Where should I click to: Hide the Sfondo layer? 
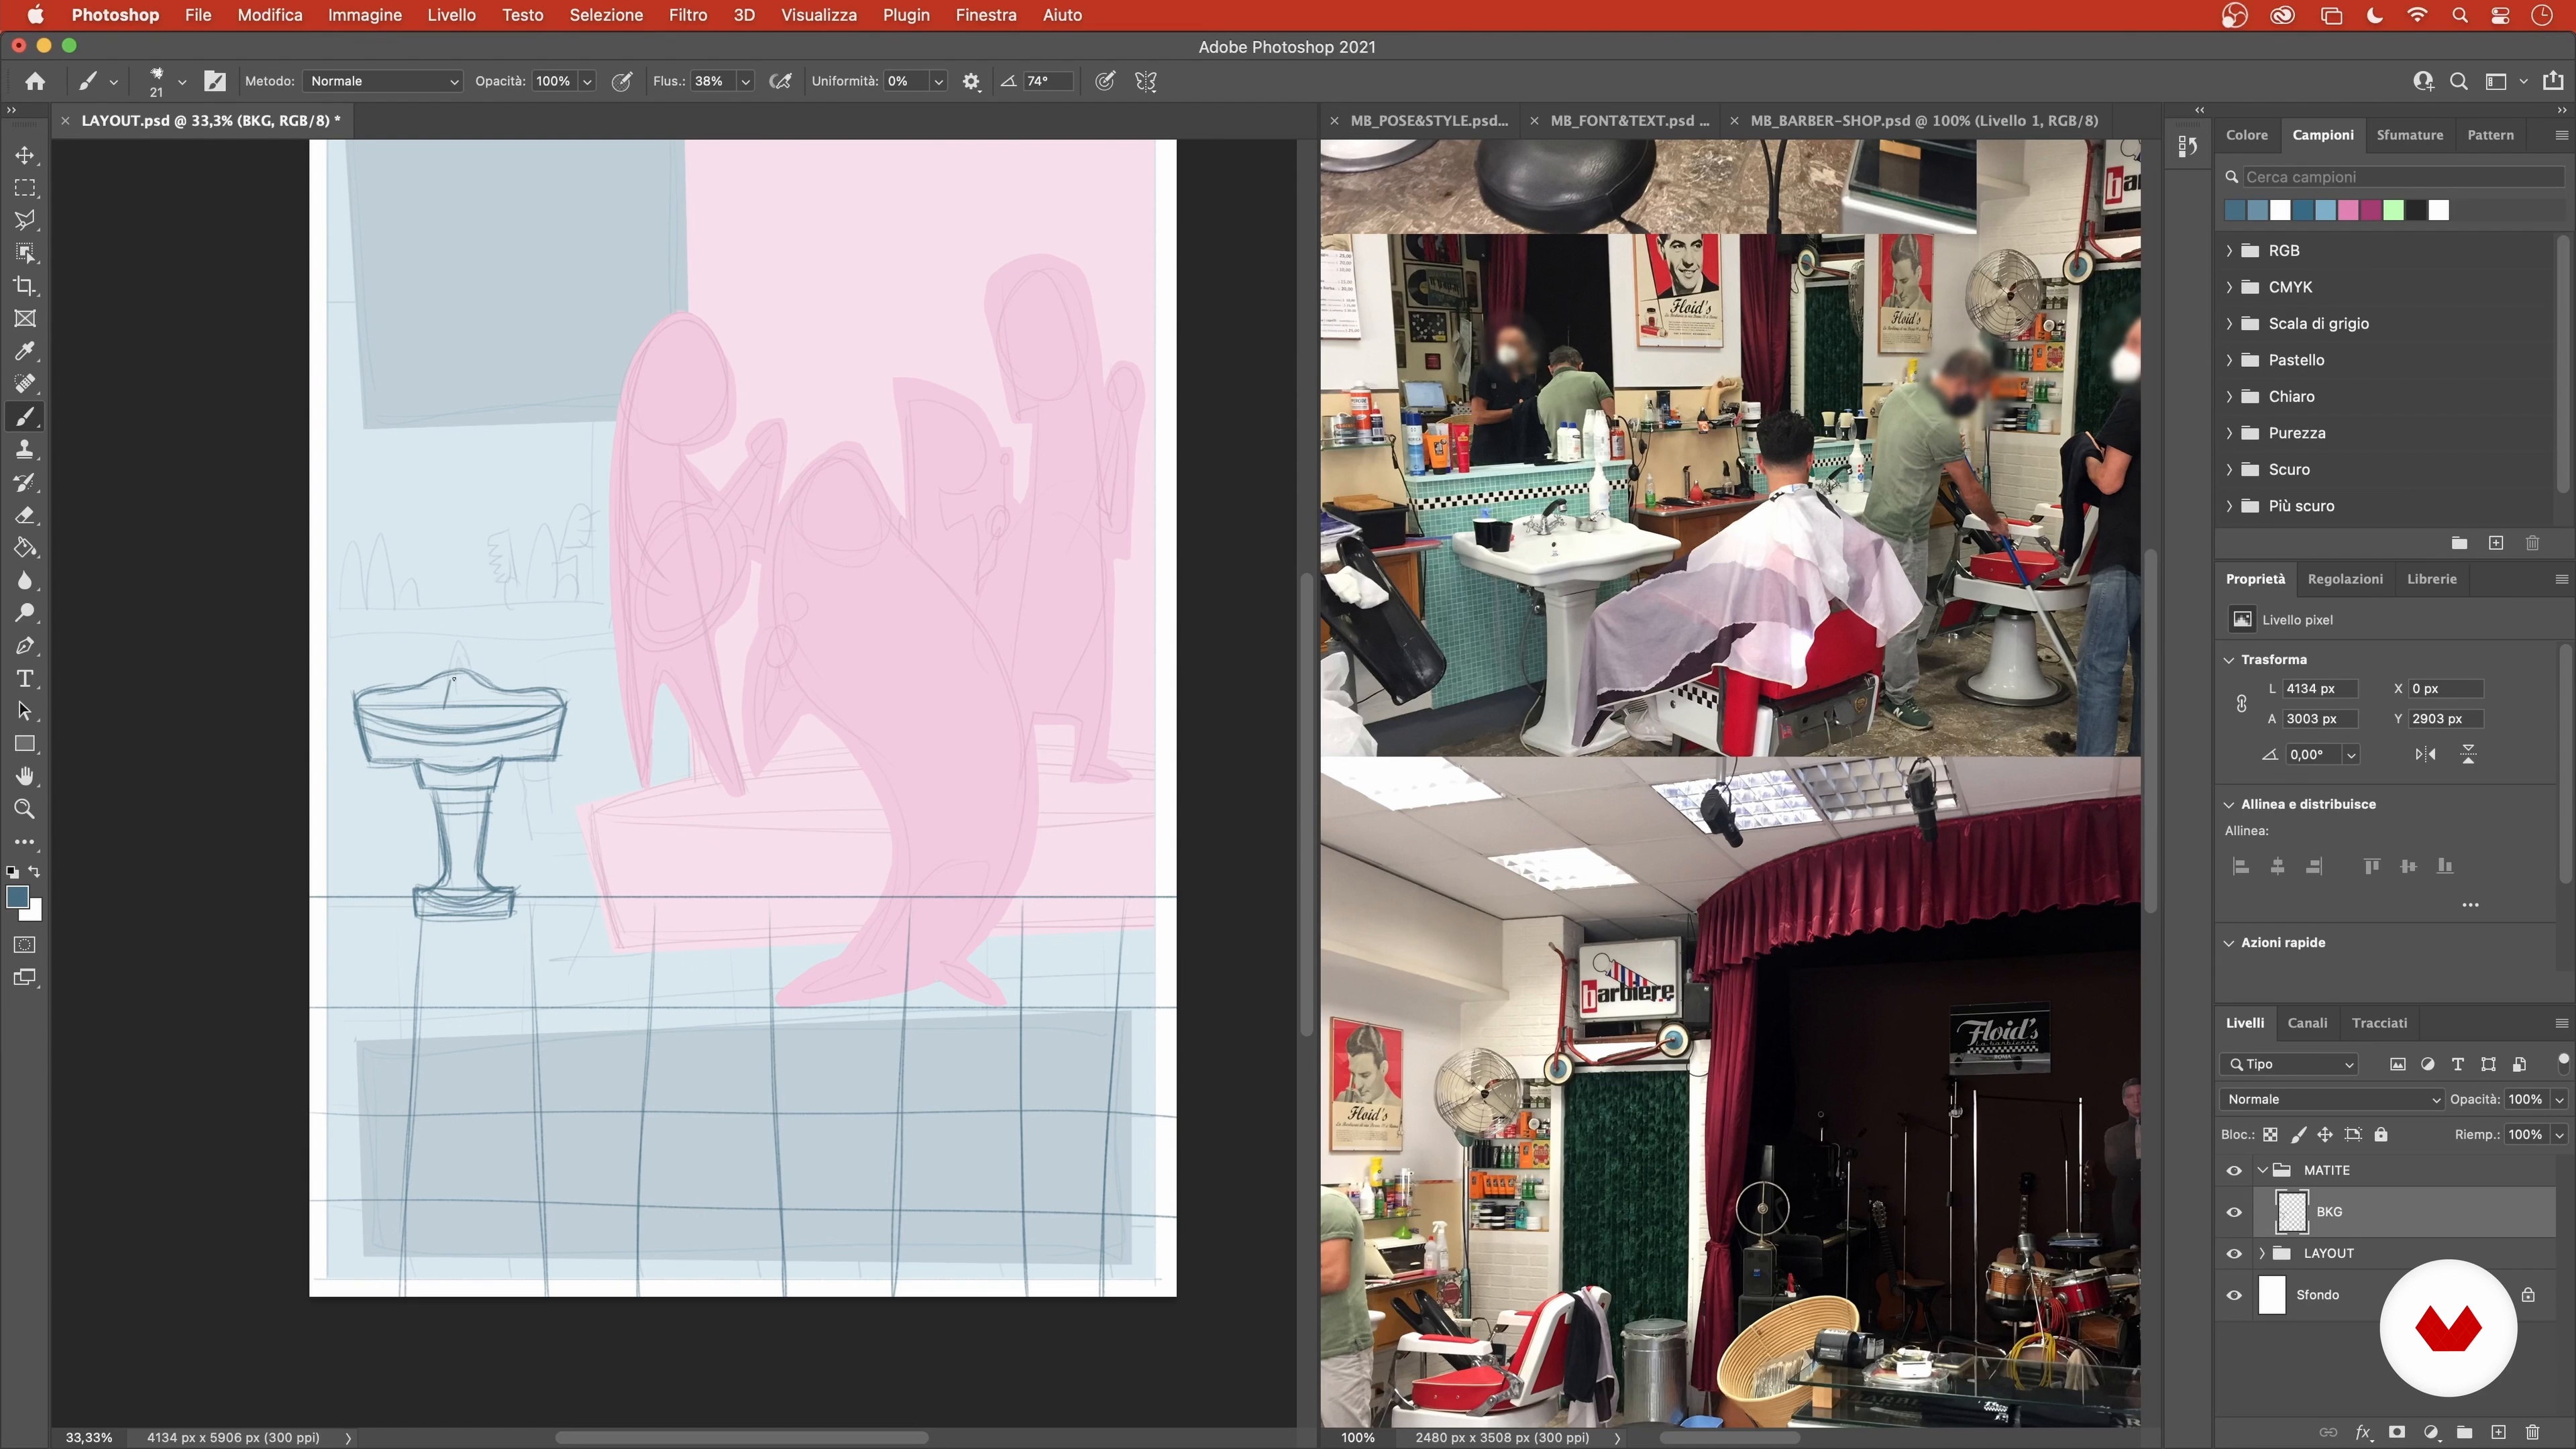2234,1295
